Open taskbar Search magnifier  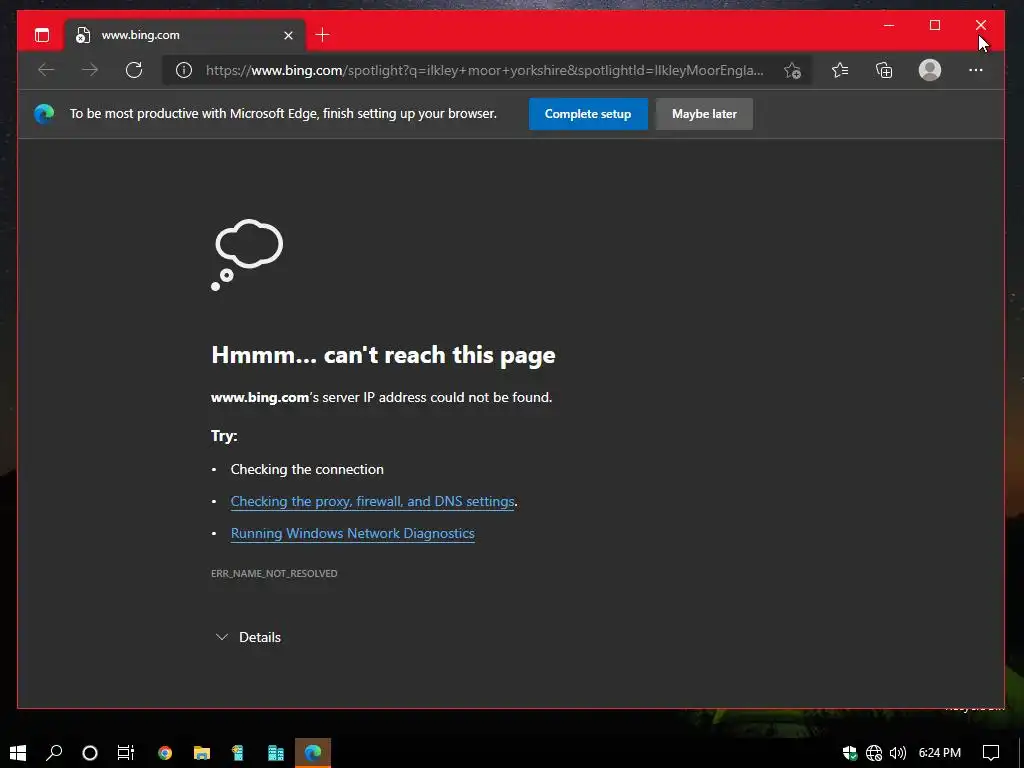54,753
